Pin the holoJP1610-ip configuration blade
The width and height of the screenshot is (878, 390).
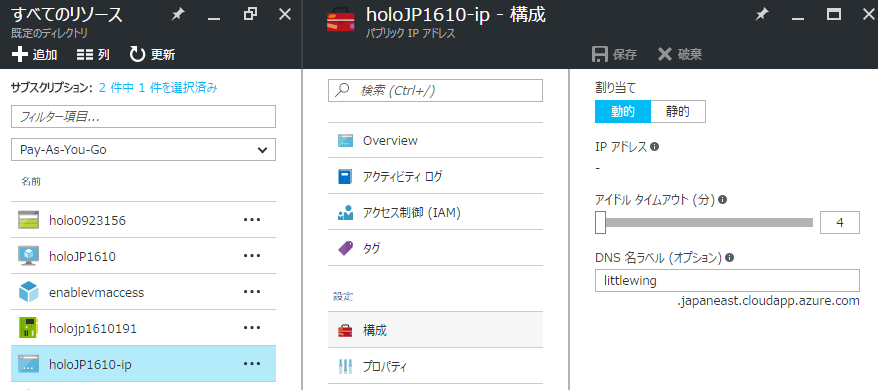click(x=762, y=15)
